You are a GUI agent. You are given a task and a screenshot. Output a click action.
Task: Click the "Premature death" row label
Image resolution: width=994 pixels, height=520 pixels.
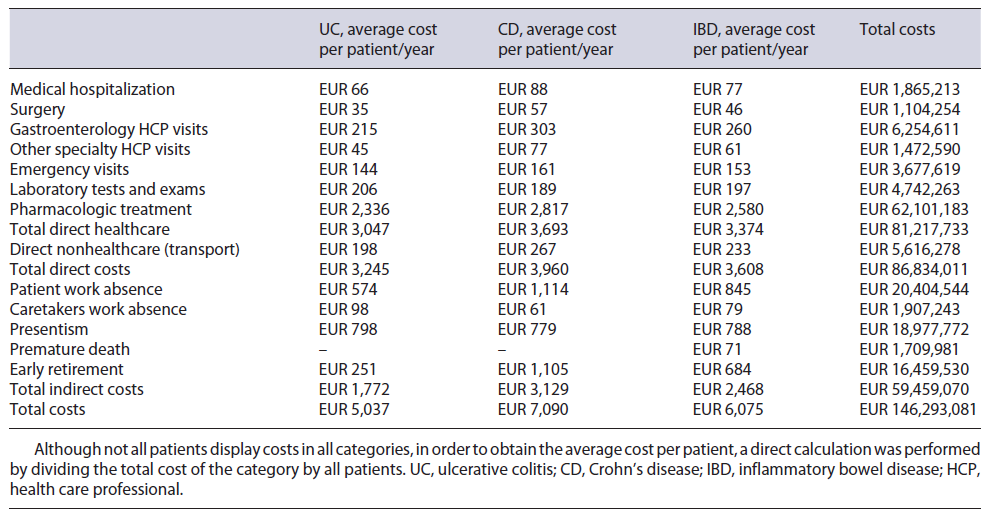tap(70, 349)
